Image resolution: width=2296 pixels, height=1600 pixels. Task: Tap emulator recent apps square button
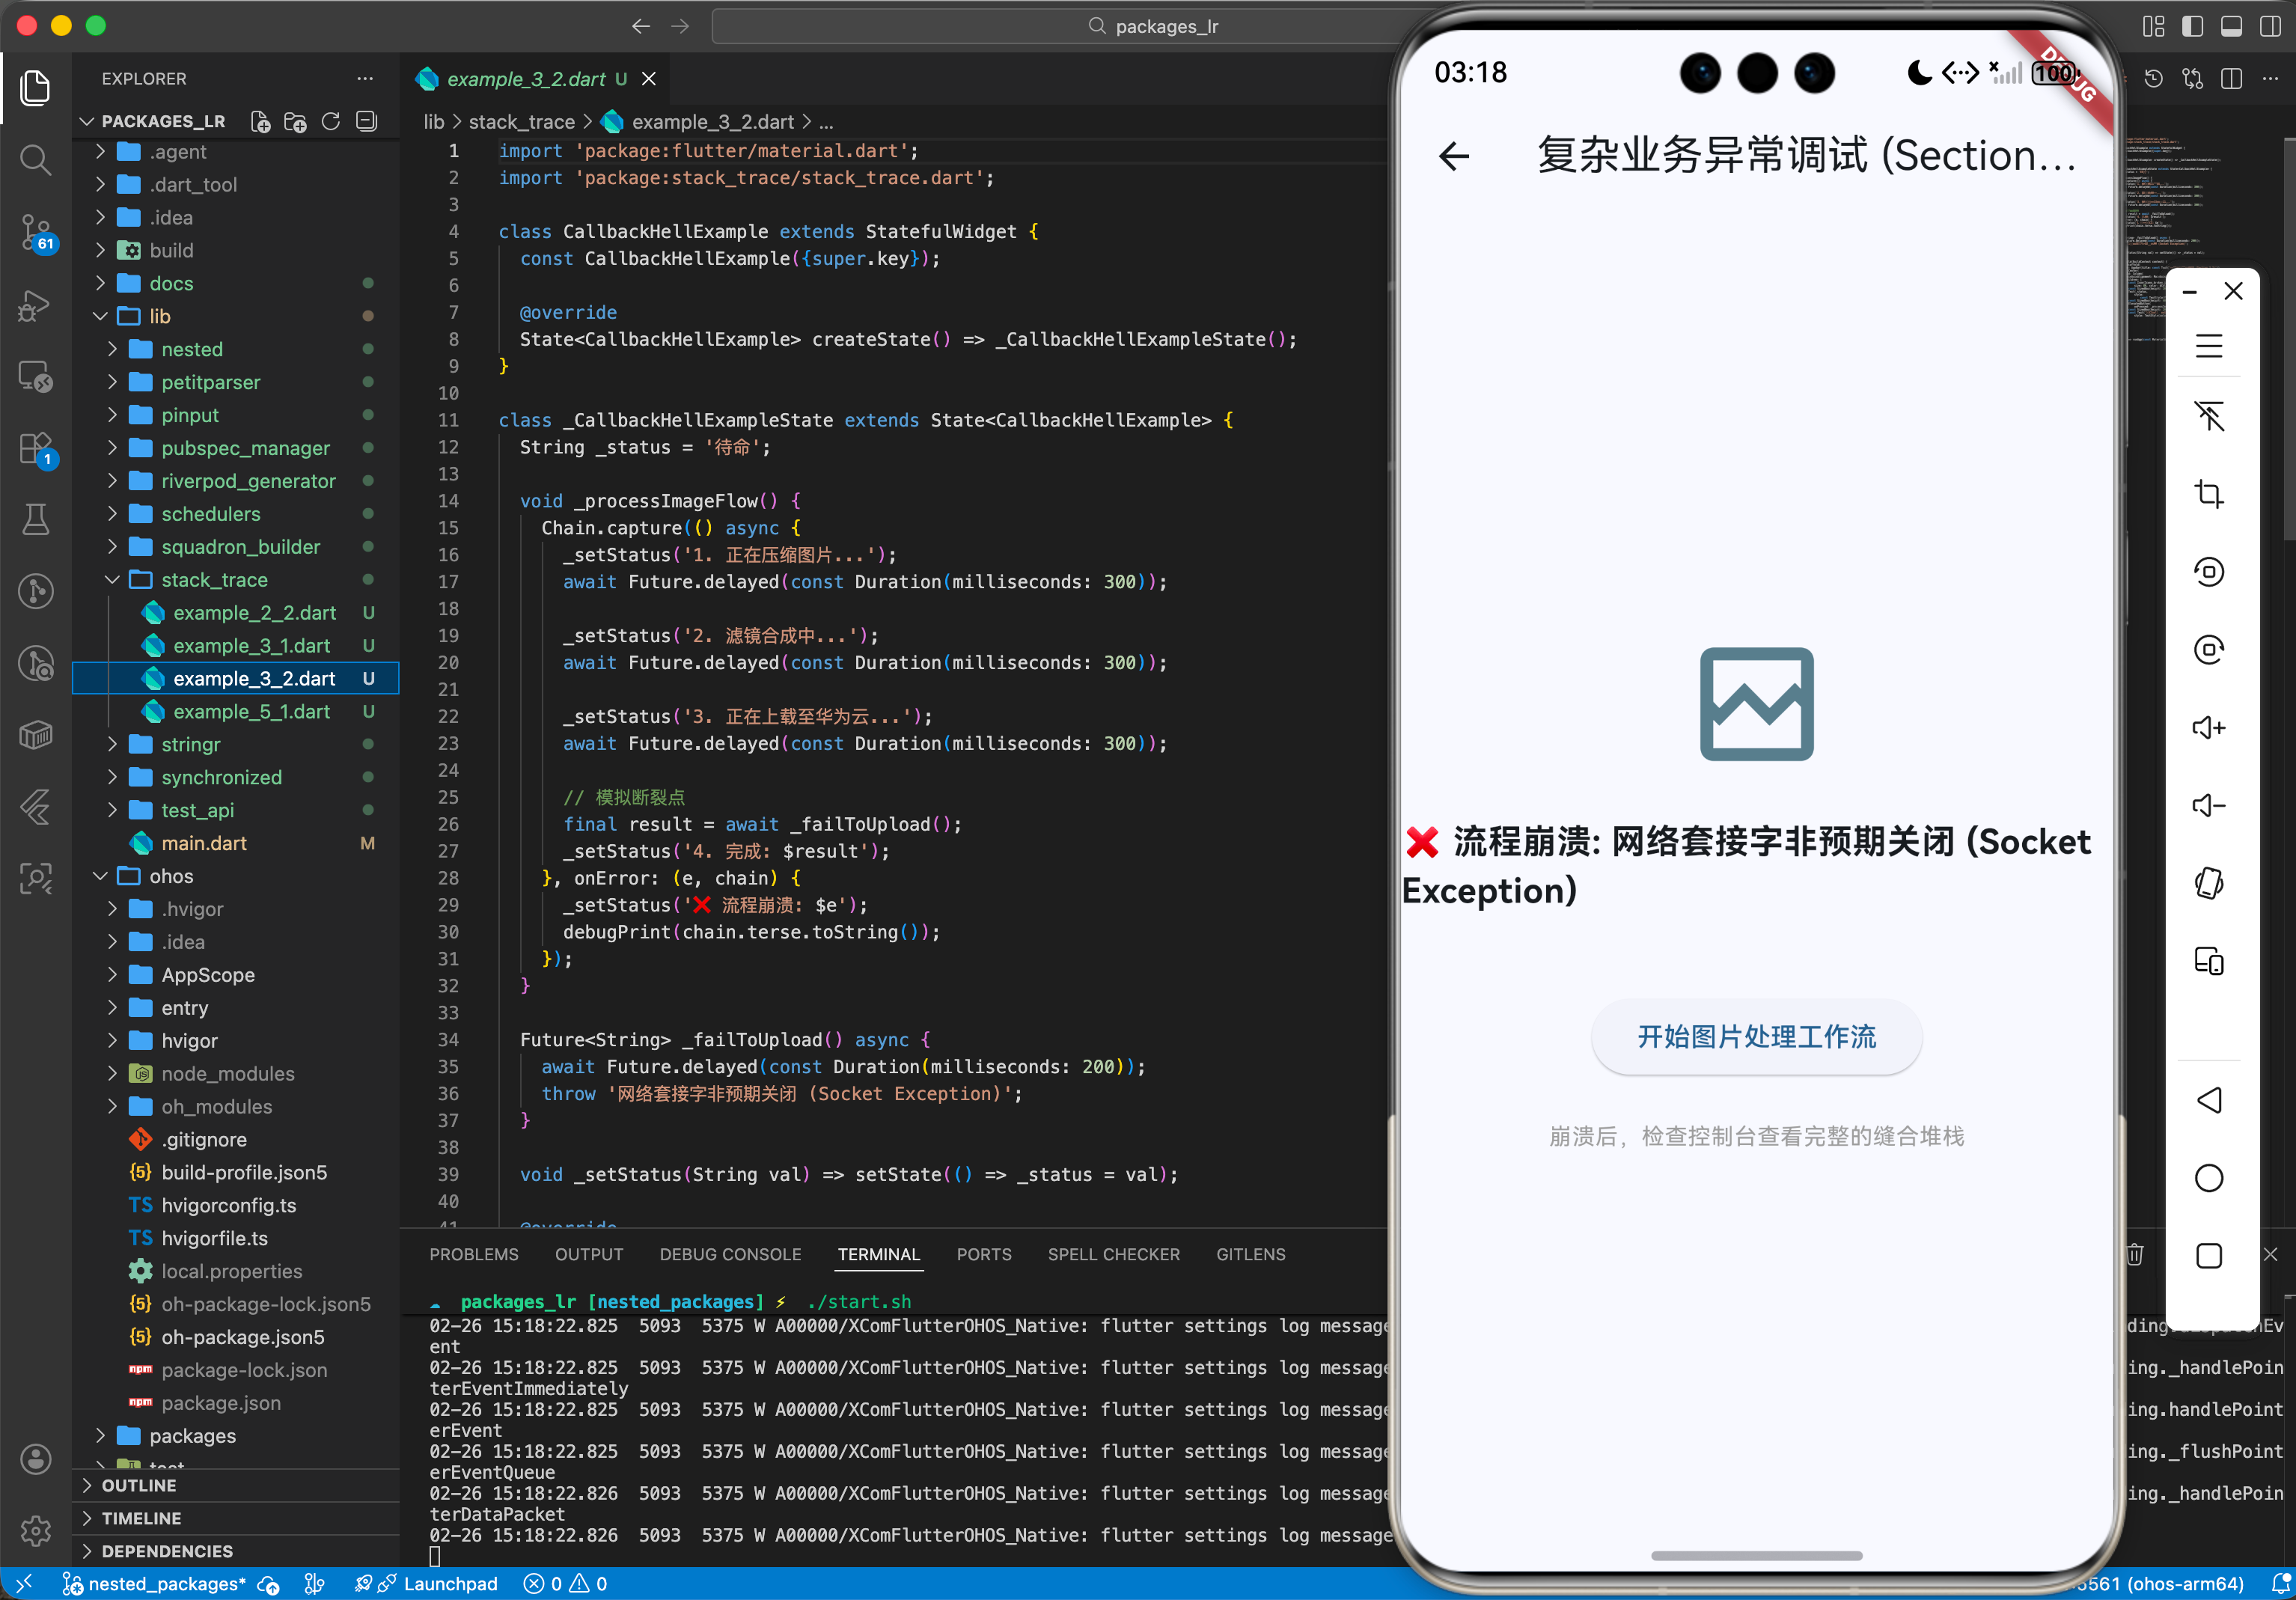tap(2208, 1256)
